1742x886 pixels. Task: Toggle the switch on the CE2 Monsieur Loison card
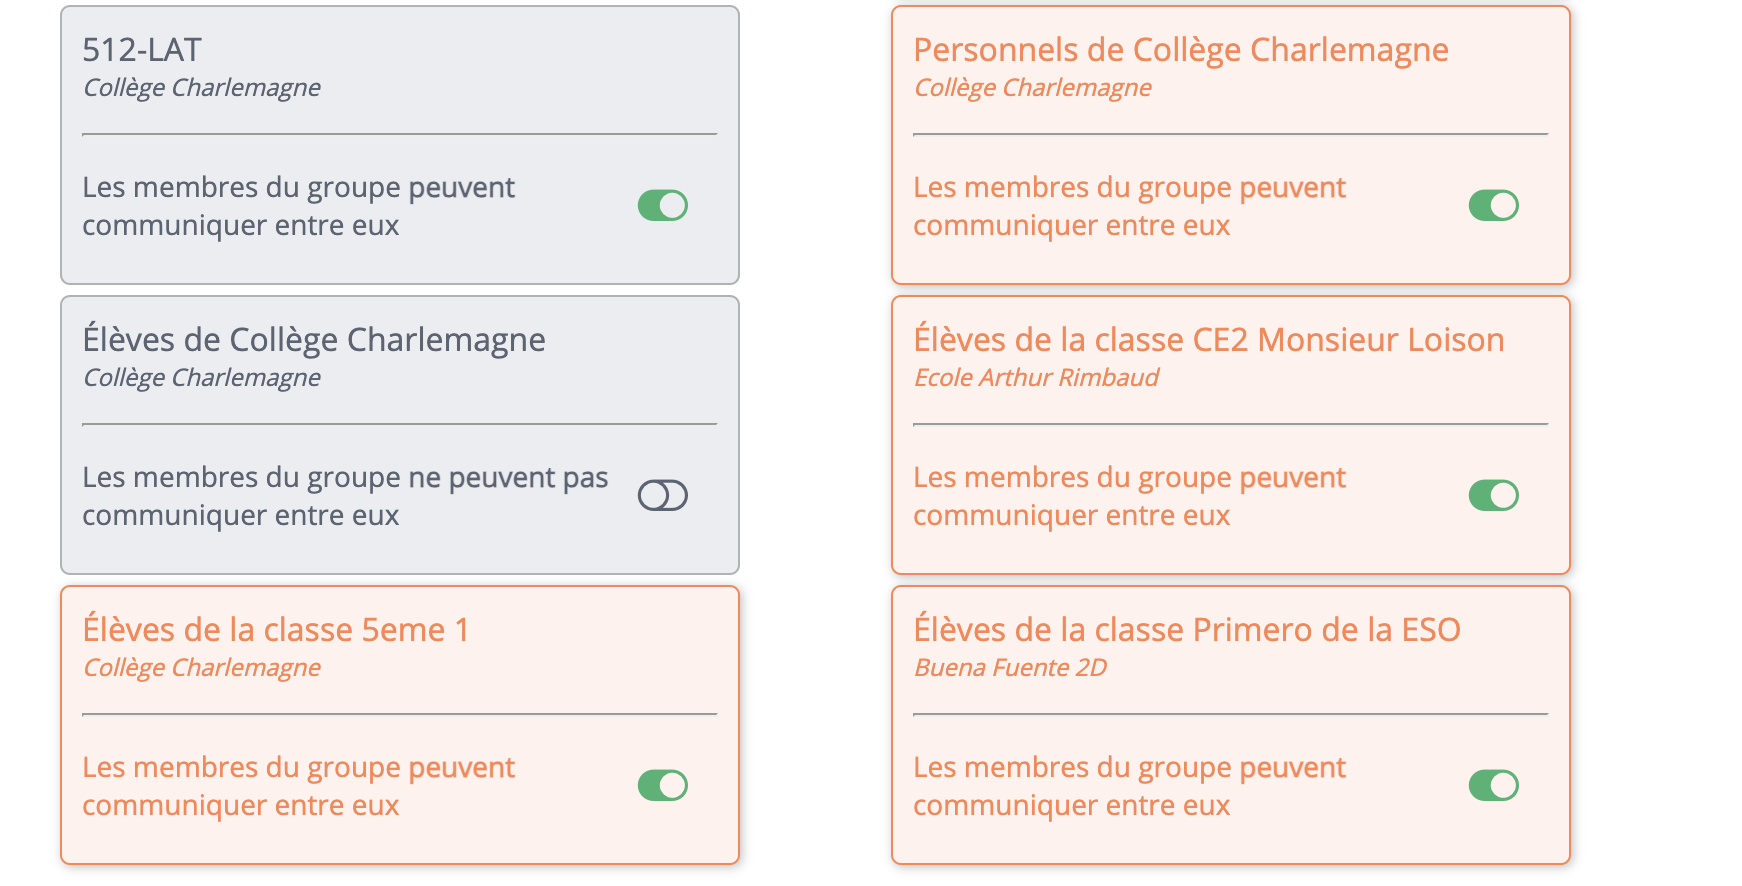tap(1494, 495)
